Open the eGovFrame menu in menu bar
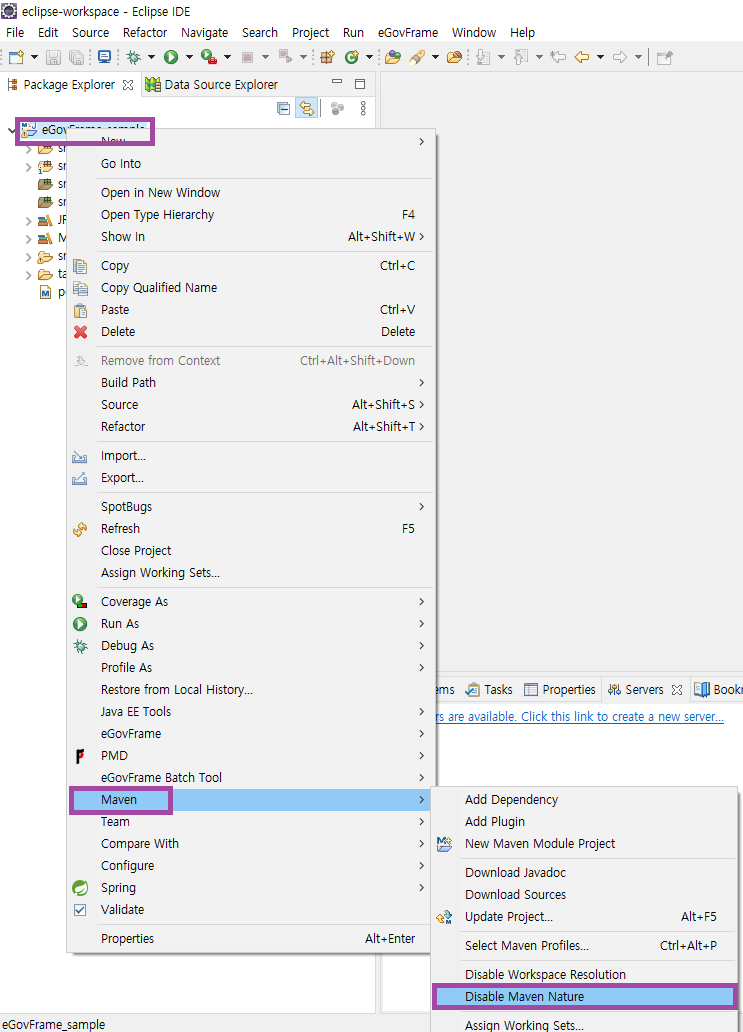 coord(407,32)
